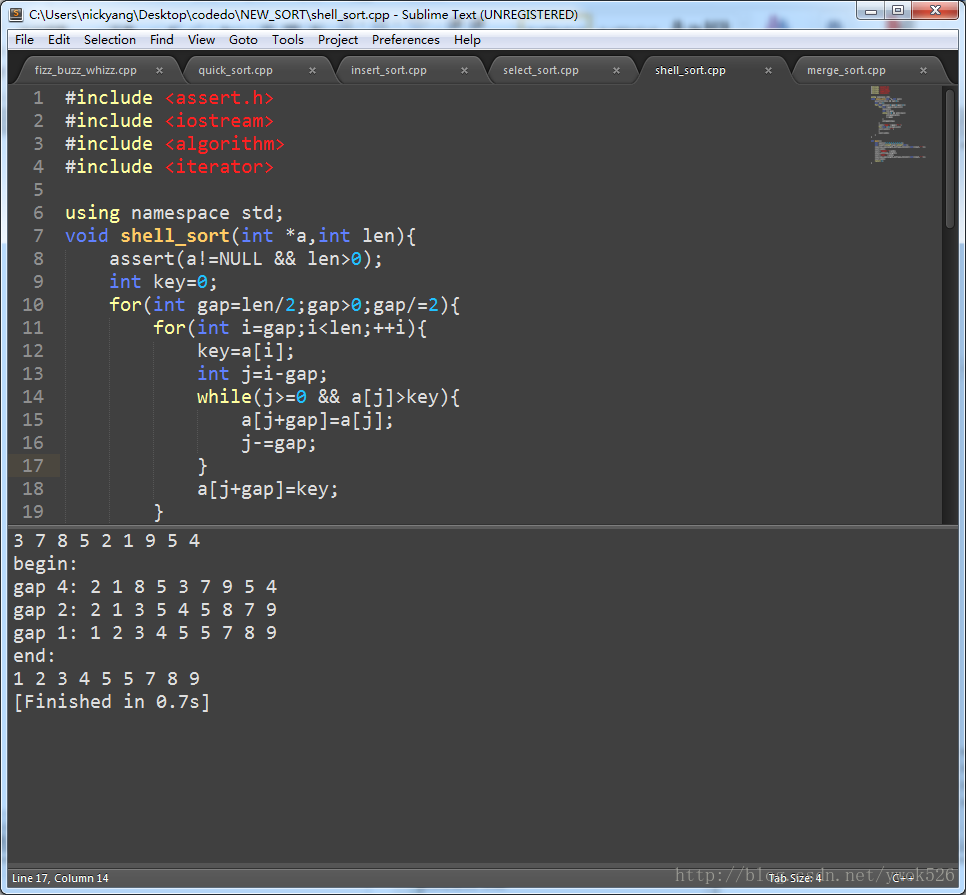This screenshot has width=966, height=895.
Task: Click the code minimap preview
Action: pyautogui.click(x=897, y=124)
